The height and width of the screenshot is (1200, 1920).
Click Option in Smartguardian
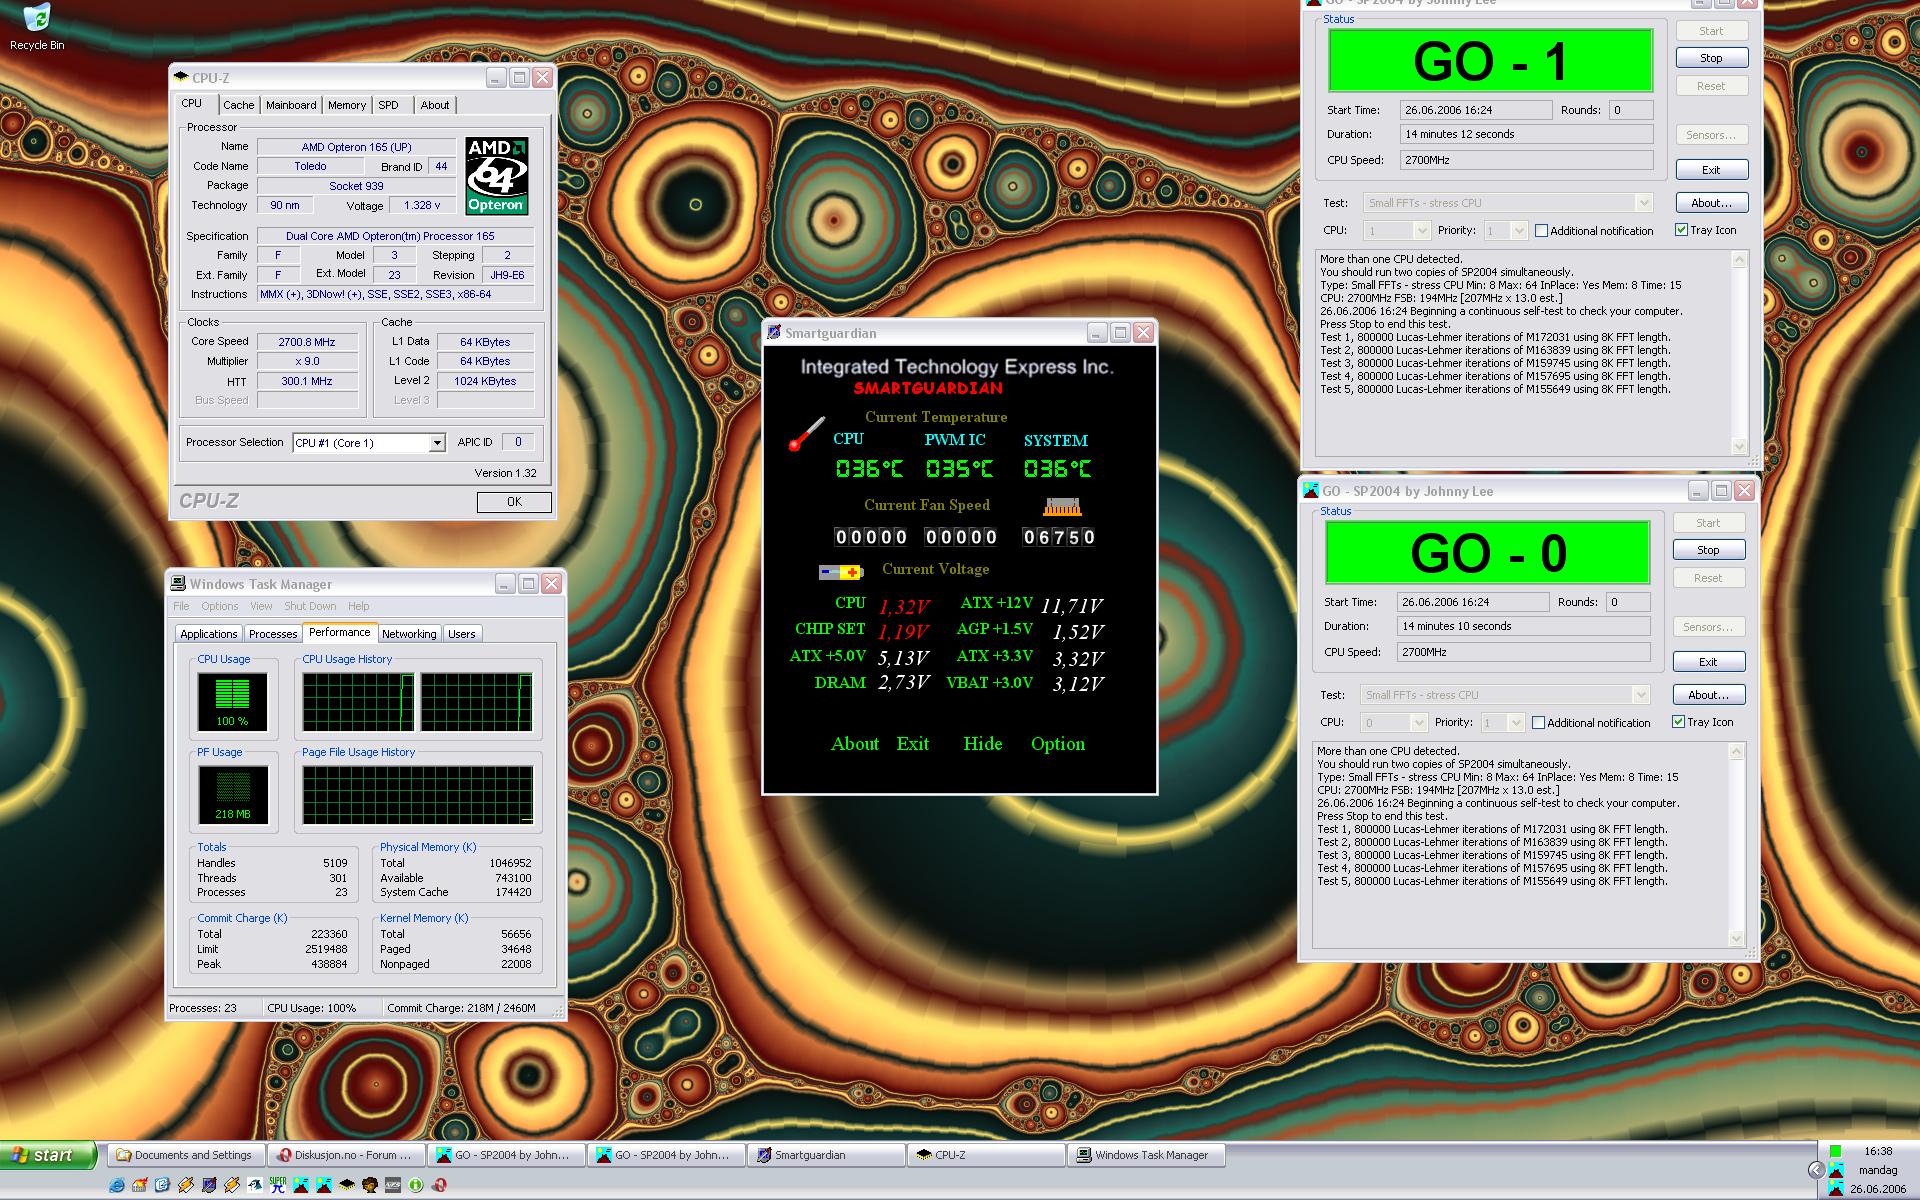1057,744
